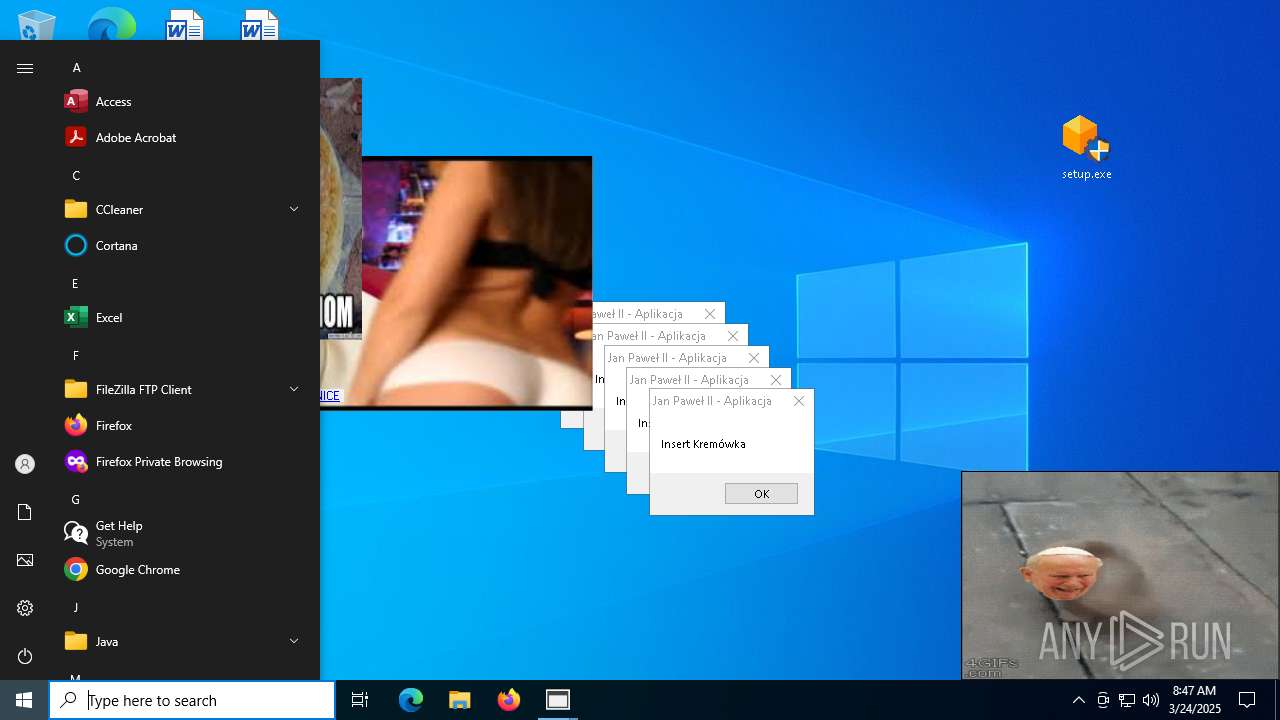Open Settings gear in the Start sidebar
Screen dimensions: 1280x720
pyautogui.click(x=25, y=608)
